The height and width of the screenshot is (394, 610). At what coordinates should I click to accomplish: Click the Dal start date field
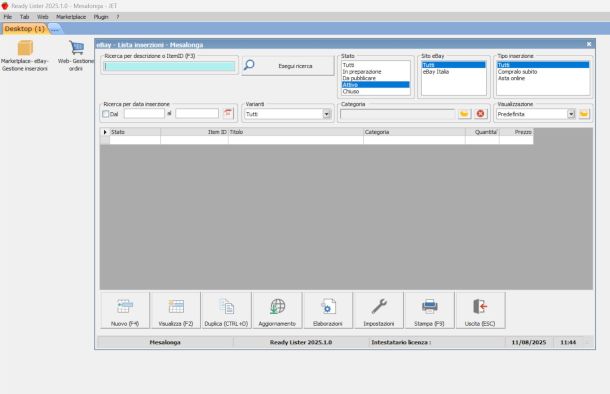point(144,114)
